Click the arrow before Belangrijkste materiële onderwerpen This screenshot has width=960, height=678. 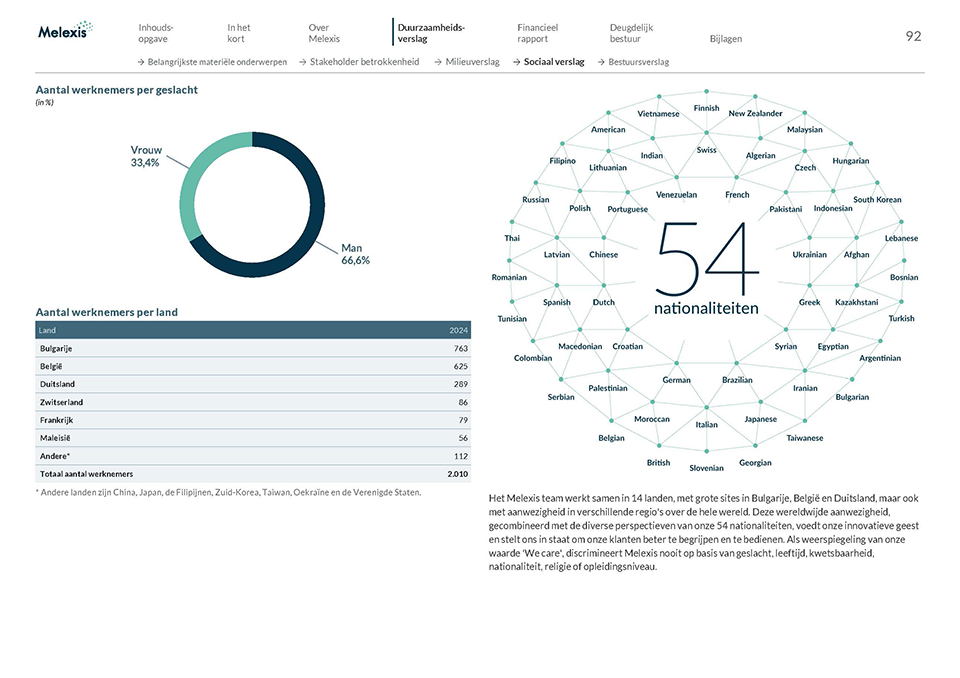(x=140, y=62)
